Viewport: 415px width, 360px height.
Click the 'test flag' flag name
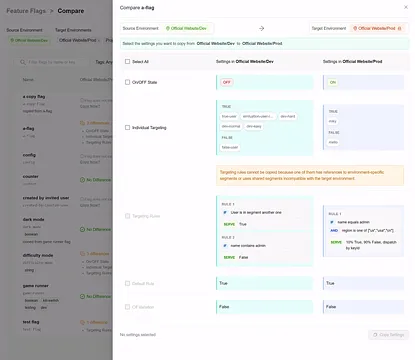click(x=31, y=322)
